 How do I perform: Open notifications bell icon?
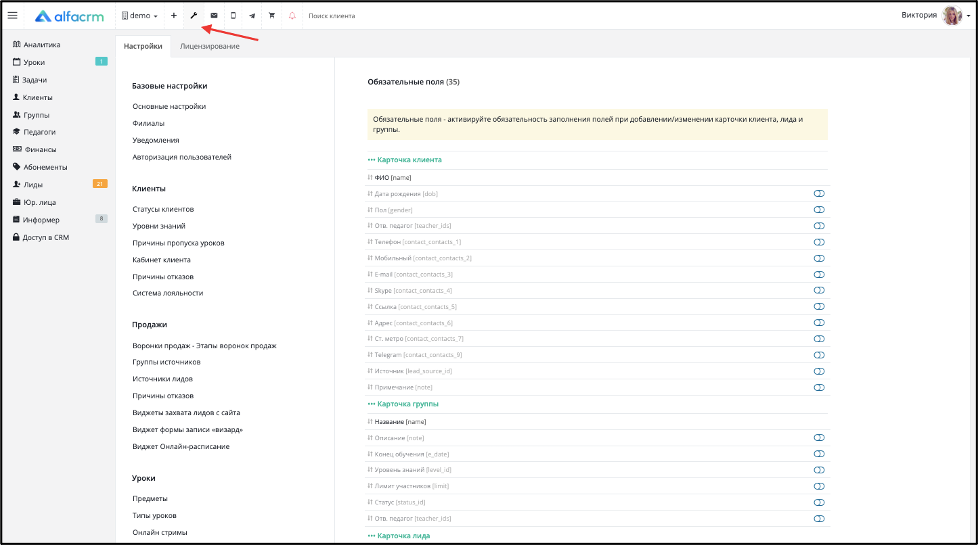tap(292, 16)
